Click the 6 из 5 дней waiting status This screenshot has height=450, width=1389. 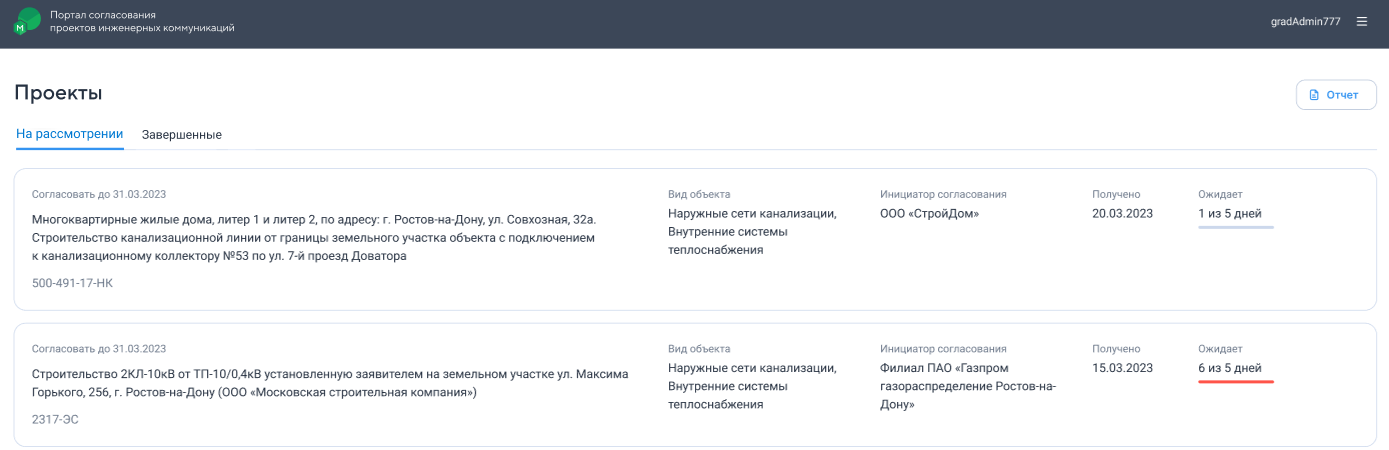1229,368
